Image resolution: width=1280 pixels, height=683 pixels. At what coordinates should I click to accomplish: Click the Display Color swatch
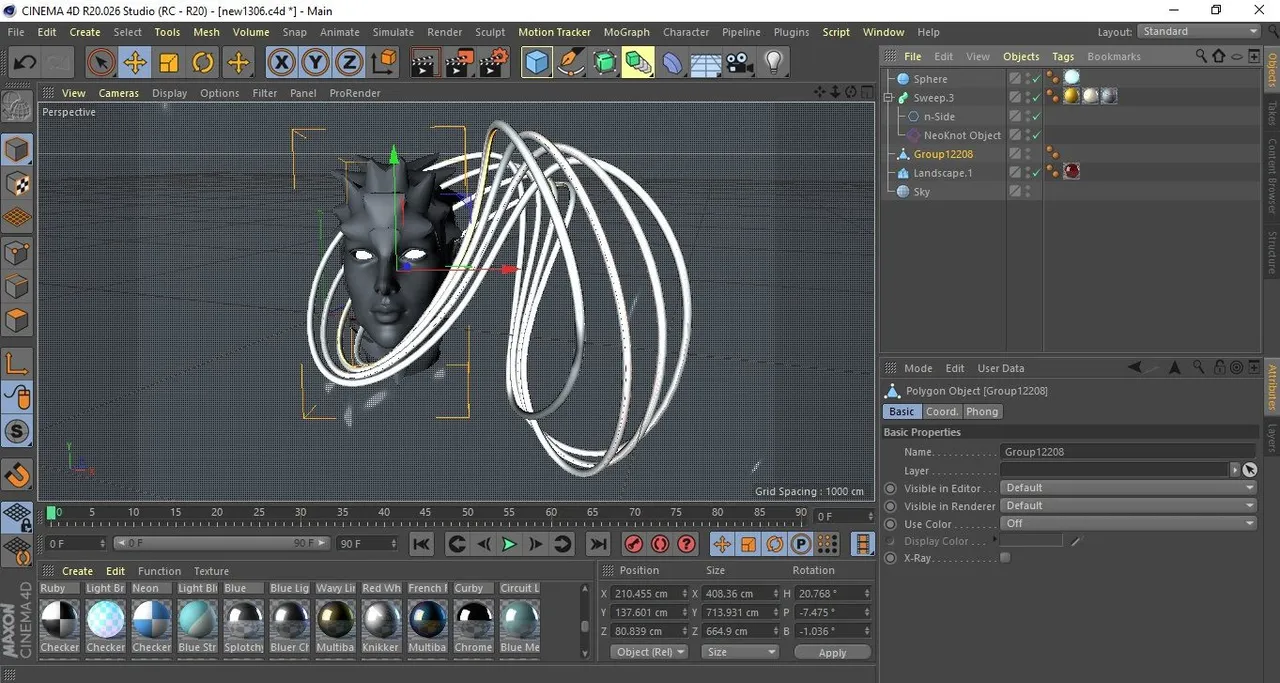coord(1031,541)
